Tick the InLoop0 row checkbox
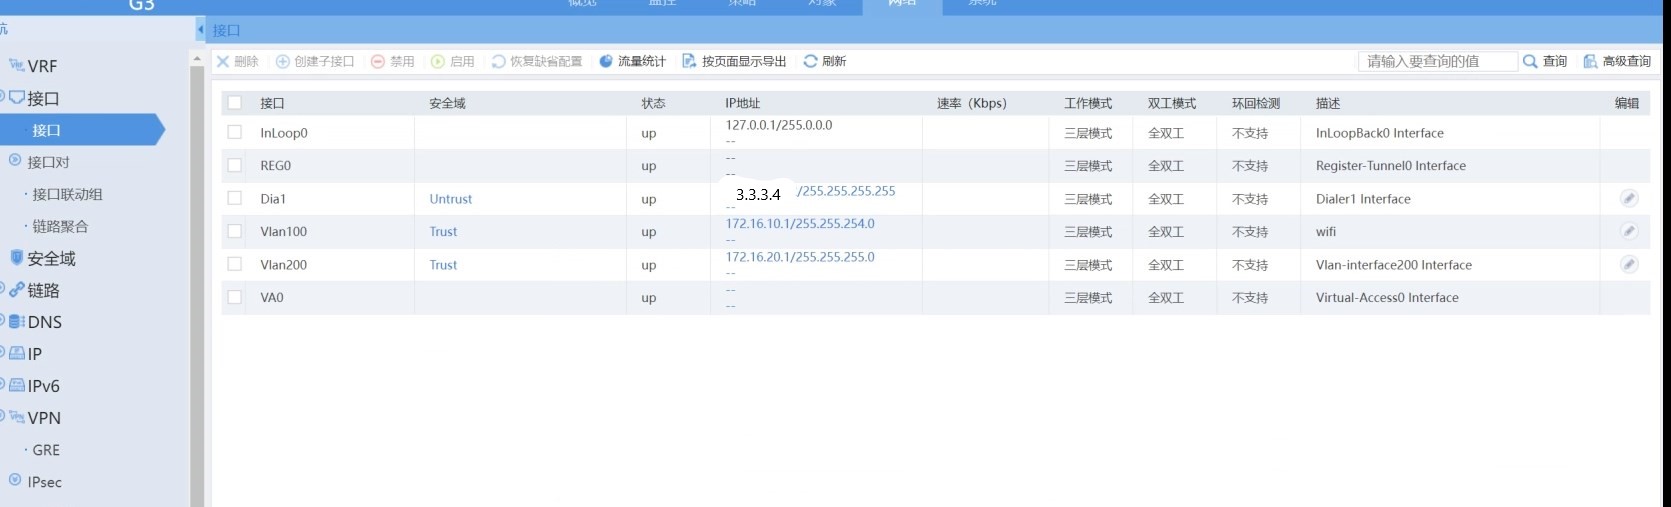The height and width of the screenshot is (507, 1671). tap(235, 132)
